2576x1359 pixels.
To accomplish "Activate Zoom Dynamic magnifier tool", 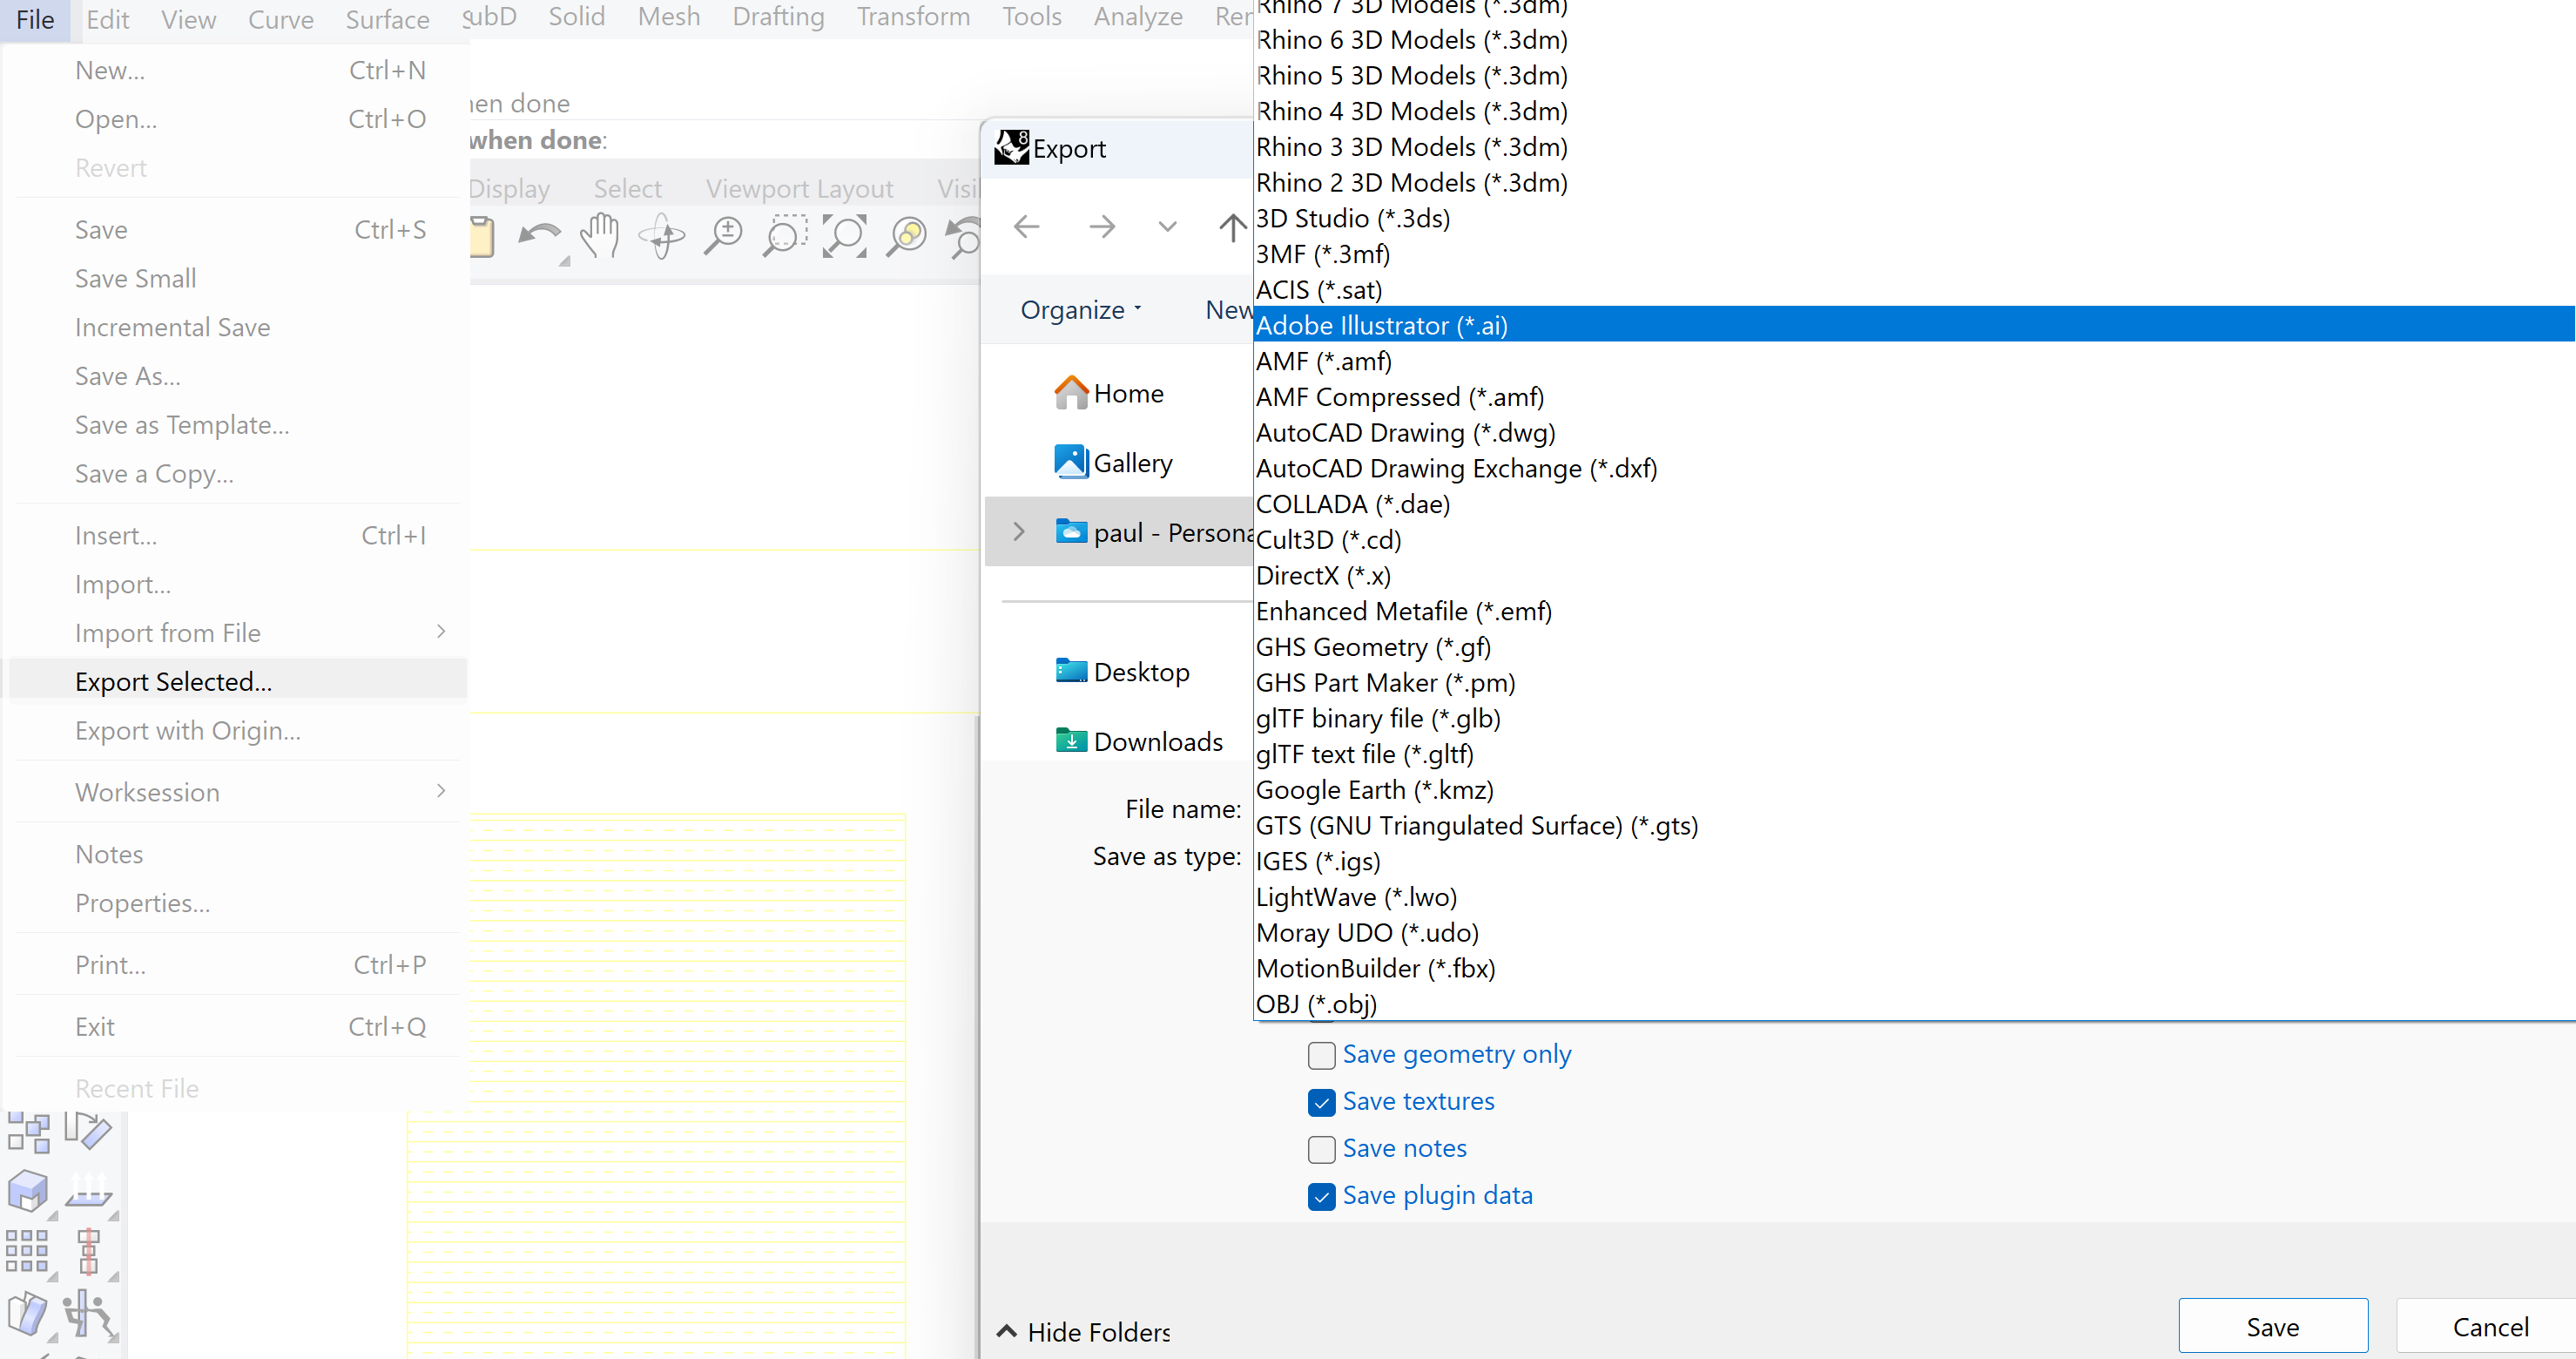I will point(723,236).
